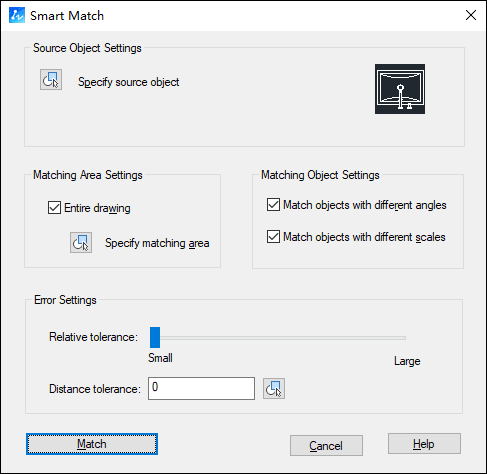Viewport: 487px width, 474px height.
Task: Click the "Specify matching area" text label
Action: pyautogui.click(x=157, y=243)
